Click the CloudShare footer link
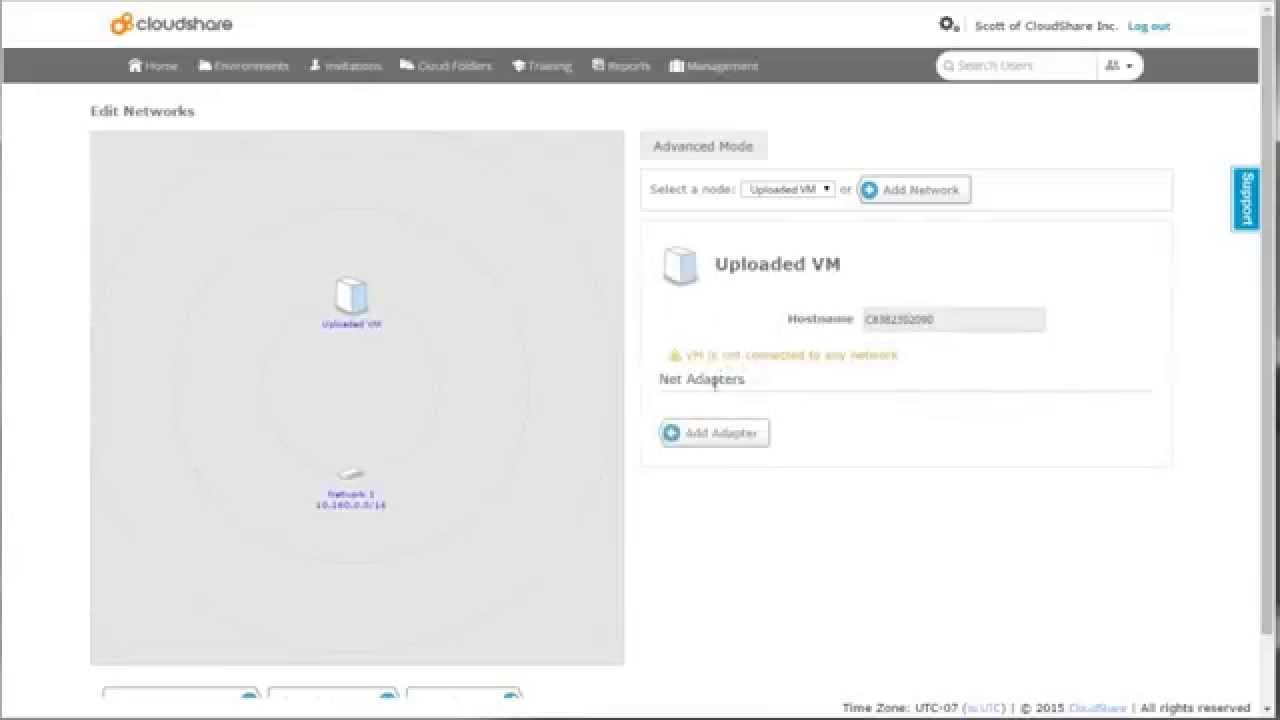This screenshot has width=1280, height=720. (x=1097, y=708)
